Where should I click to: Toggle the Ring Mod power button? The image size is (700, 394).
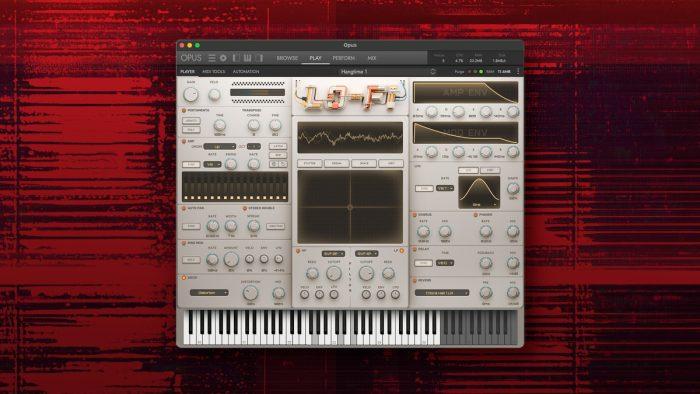click(x=183, y=243)
